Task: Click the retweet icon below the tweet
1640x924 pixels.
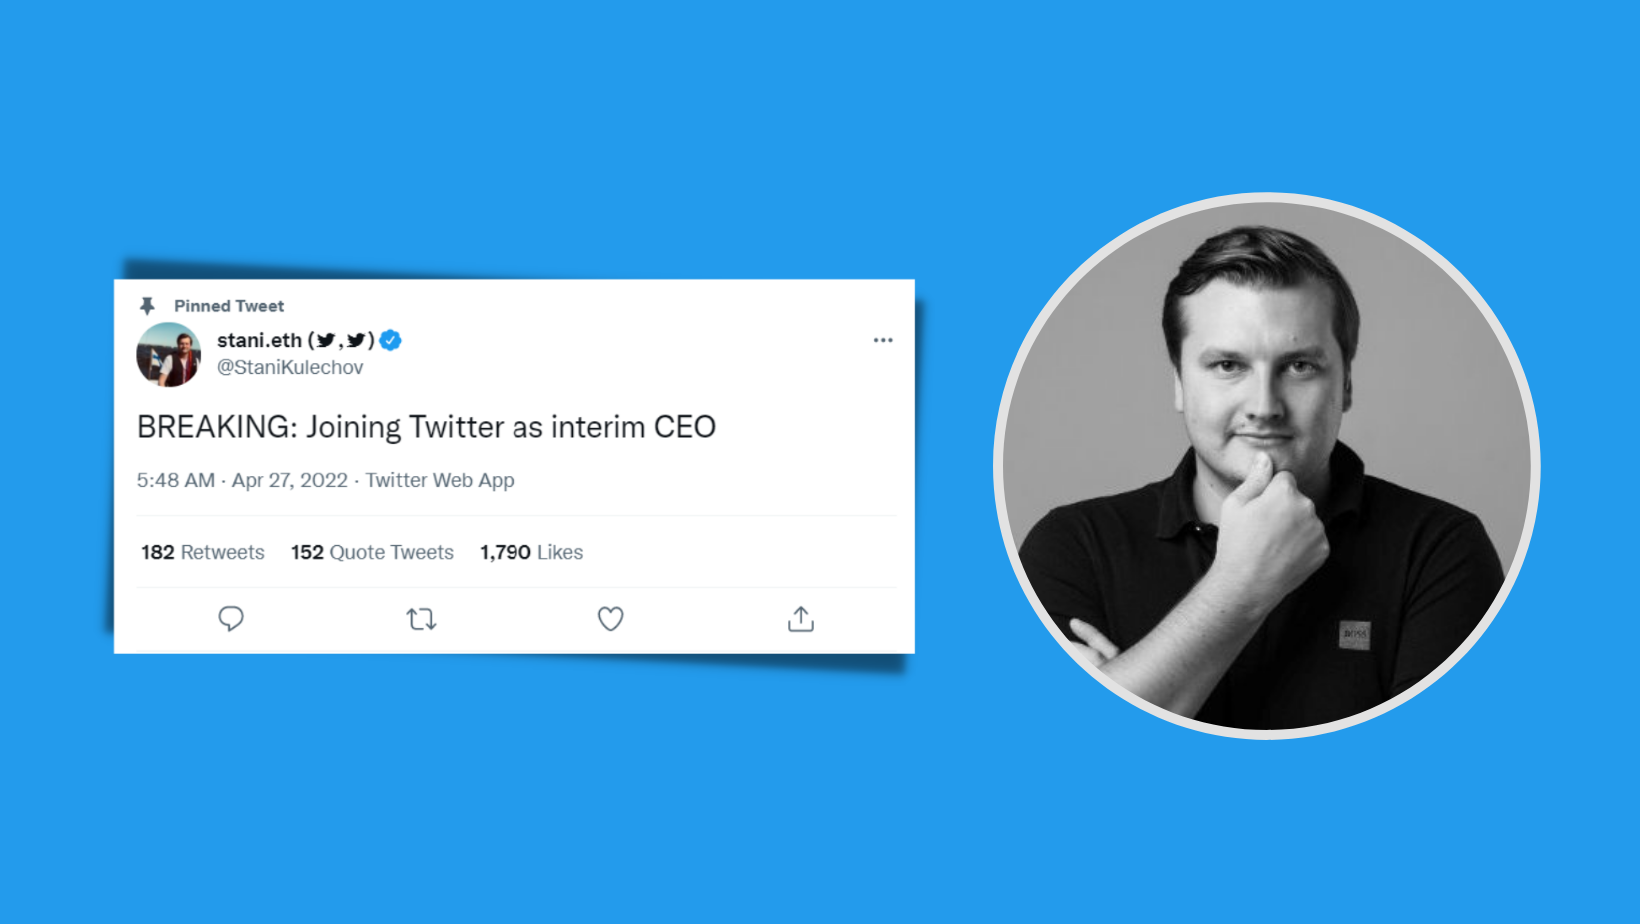Action: 421,619
